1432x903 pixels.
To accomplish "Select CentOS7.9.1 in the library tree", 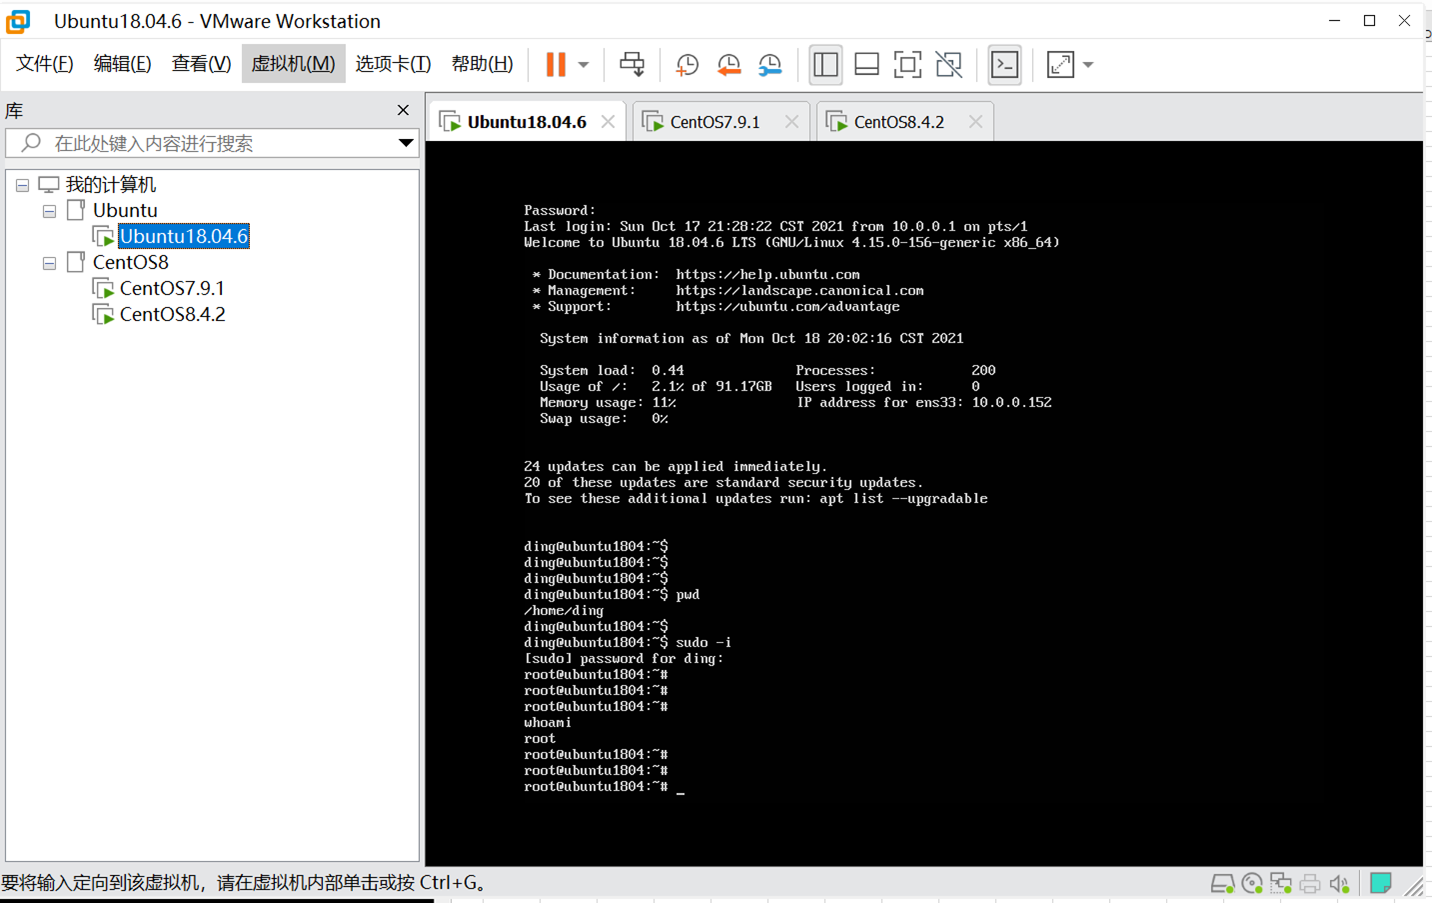I will (x=172, y=289).
